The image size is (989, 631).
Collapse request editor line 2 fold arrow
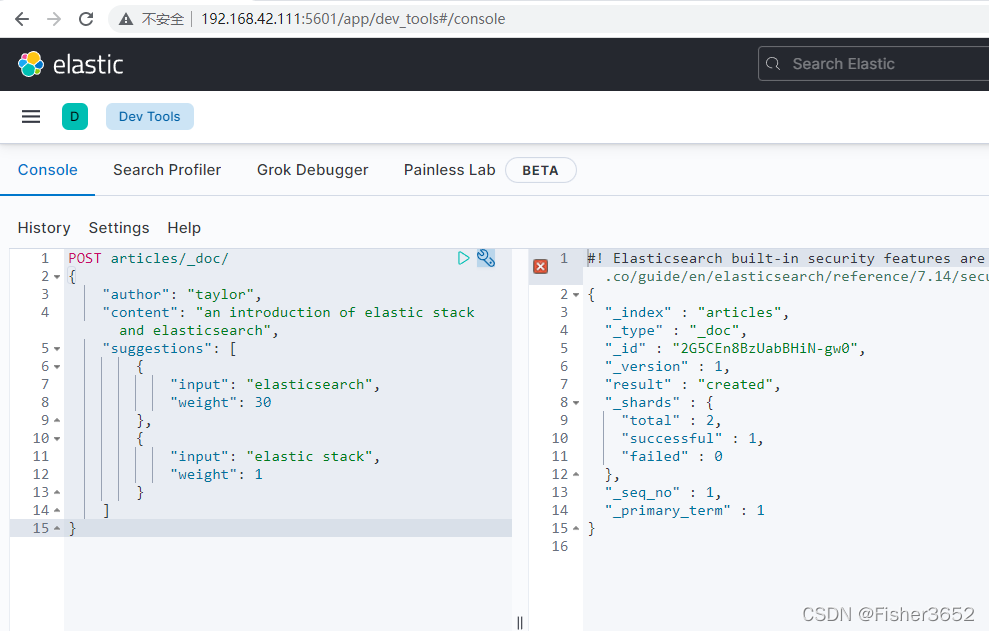coord(57,277)
